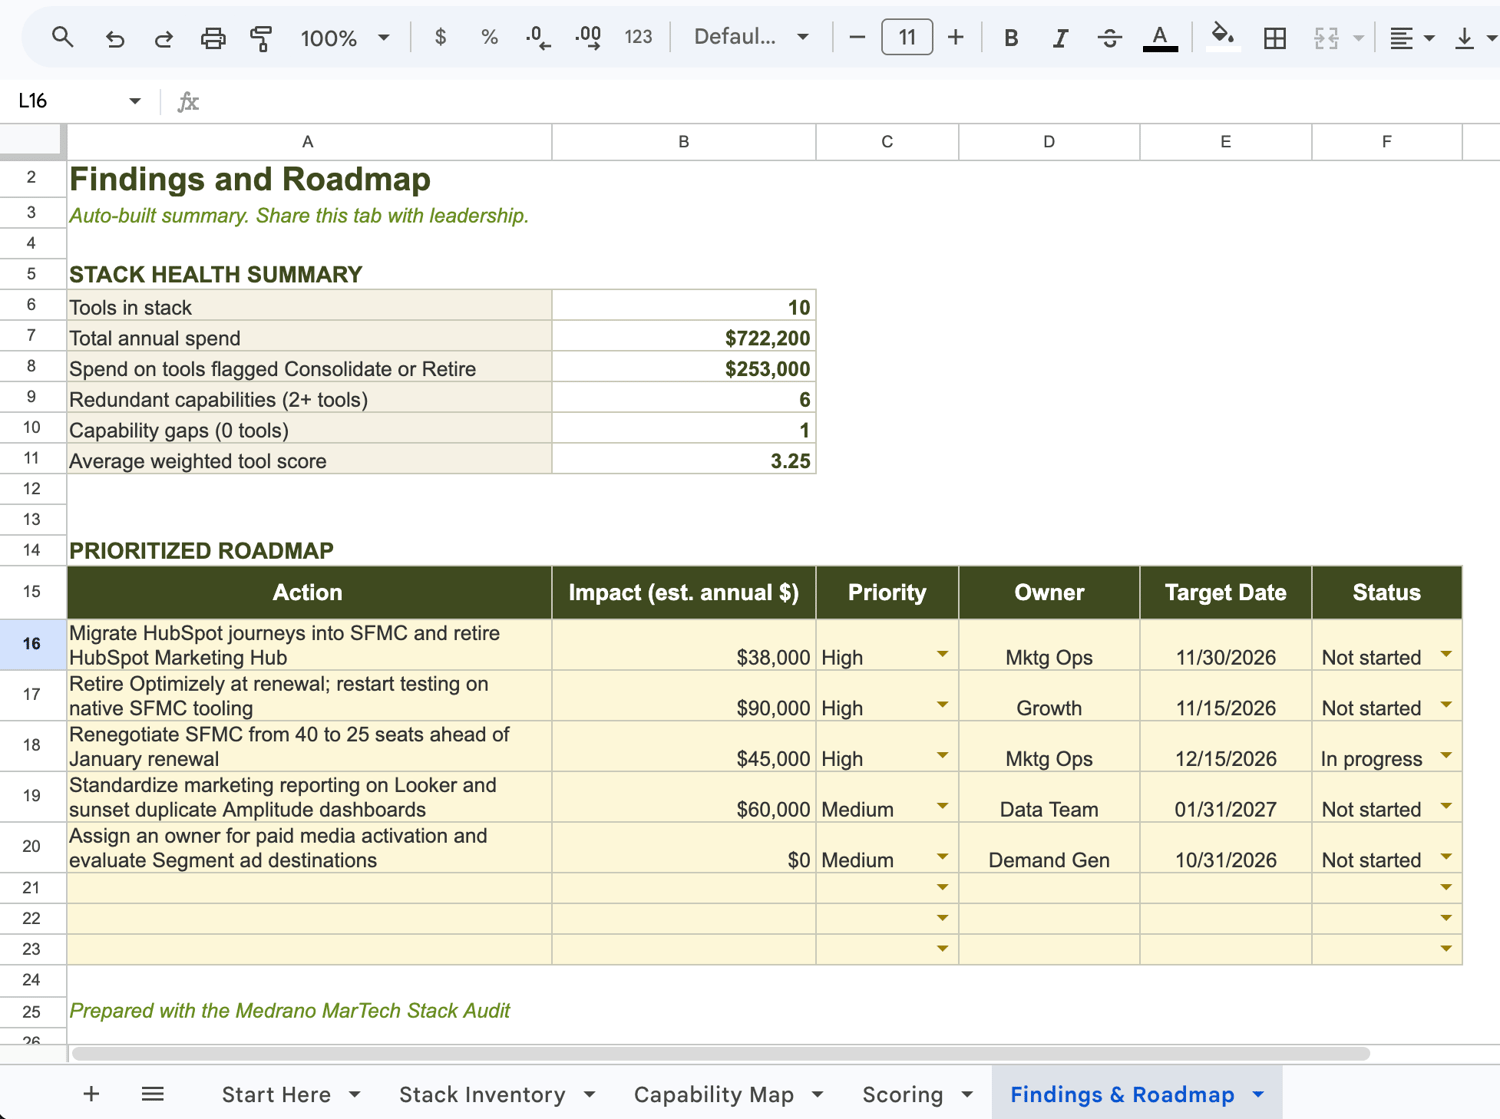Switch to the Capability Map tab
The image size is (1500, 1119).
click(714, 1094)
